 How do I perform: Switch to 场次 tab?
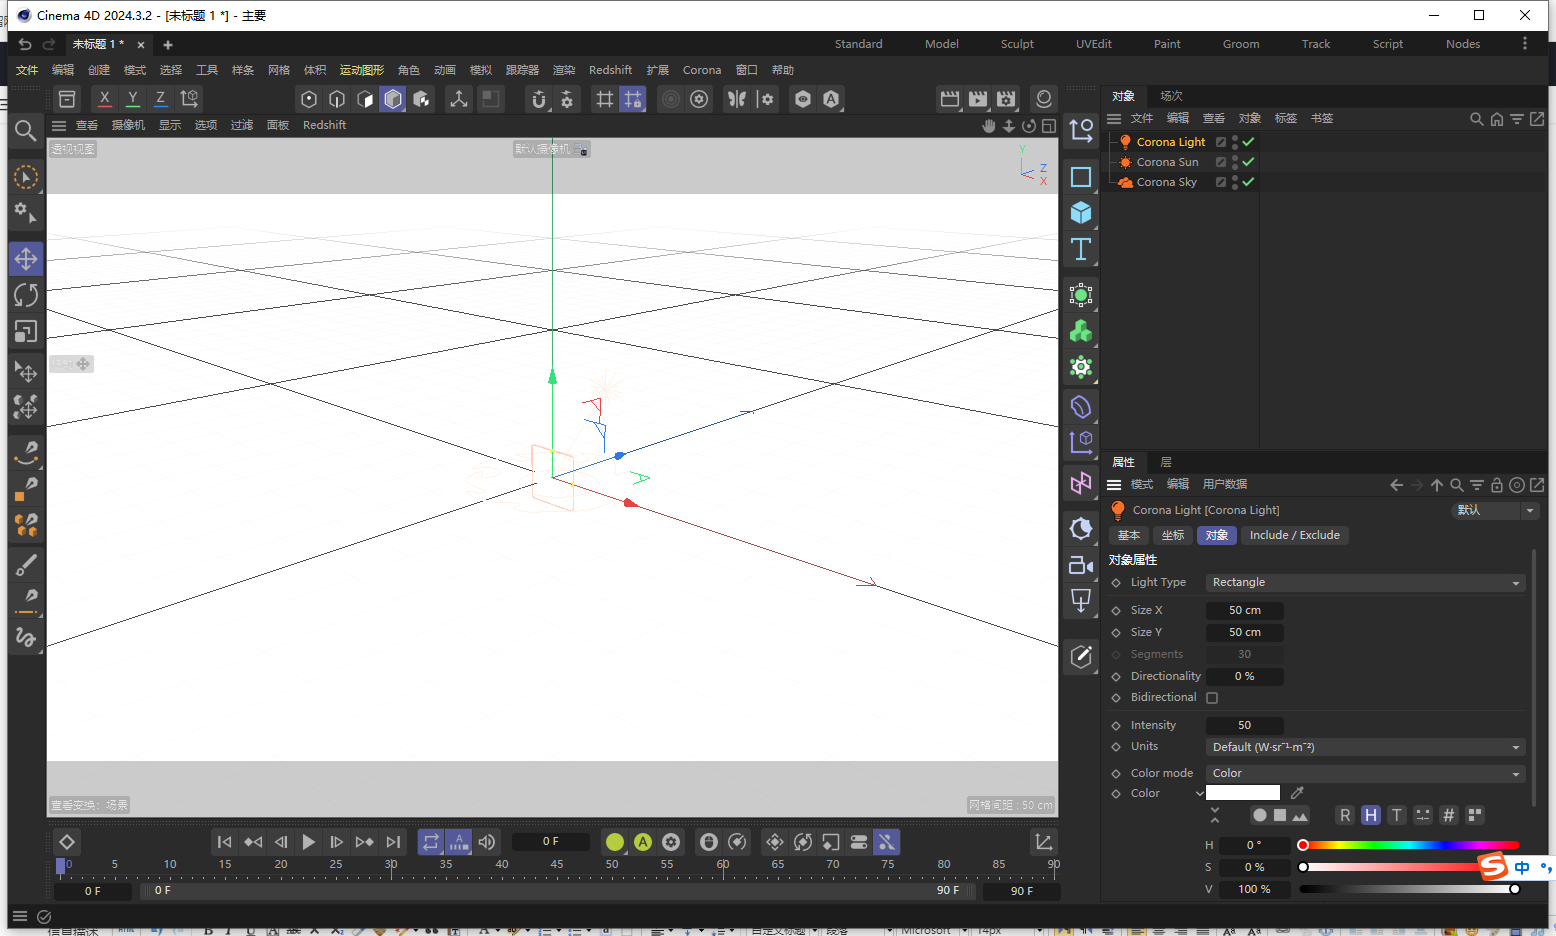1172,96
